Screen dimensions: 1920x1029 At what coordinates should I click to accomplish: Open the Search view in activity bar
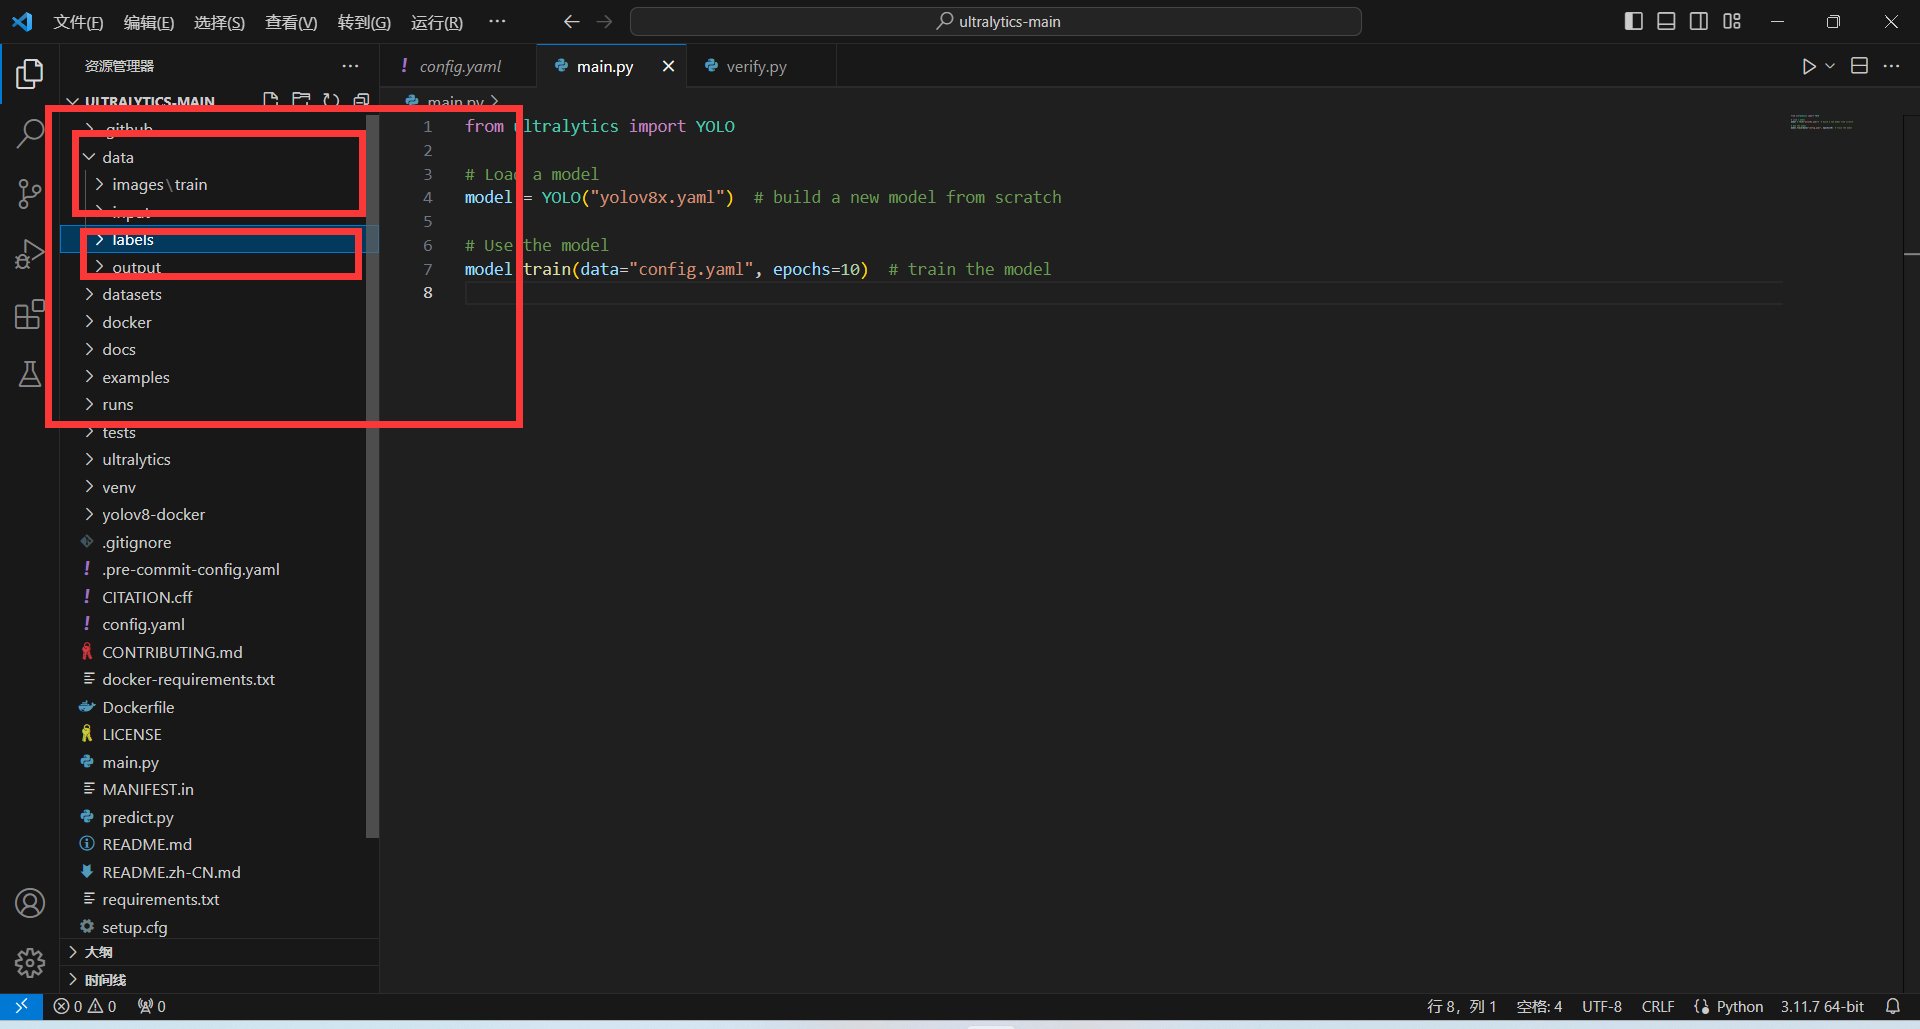(x=30, y=133)
